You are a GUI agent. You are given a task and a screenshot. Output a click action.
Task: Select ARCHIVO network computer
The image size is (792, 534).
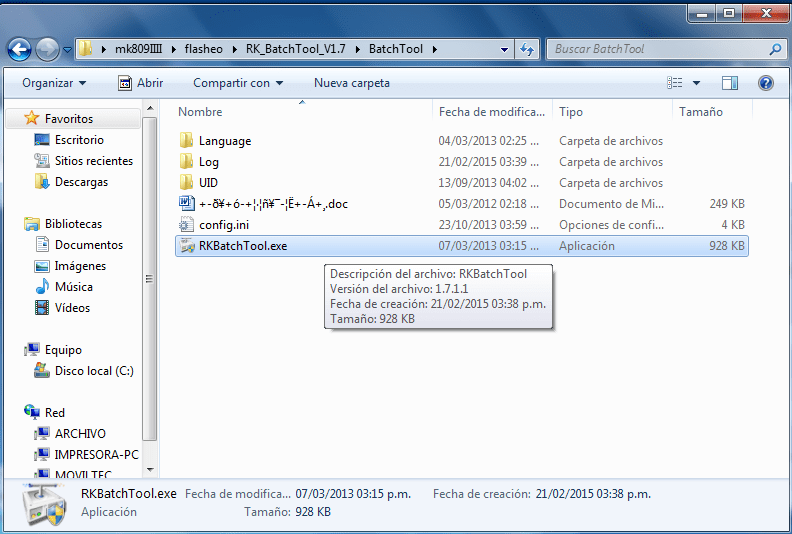pos(80,433)
